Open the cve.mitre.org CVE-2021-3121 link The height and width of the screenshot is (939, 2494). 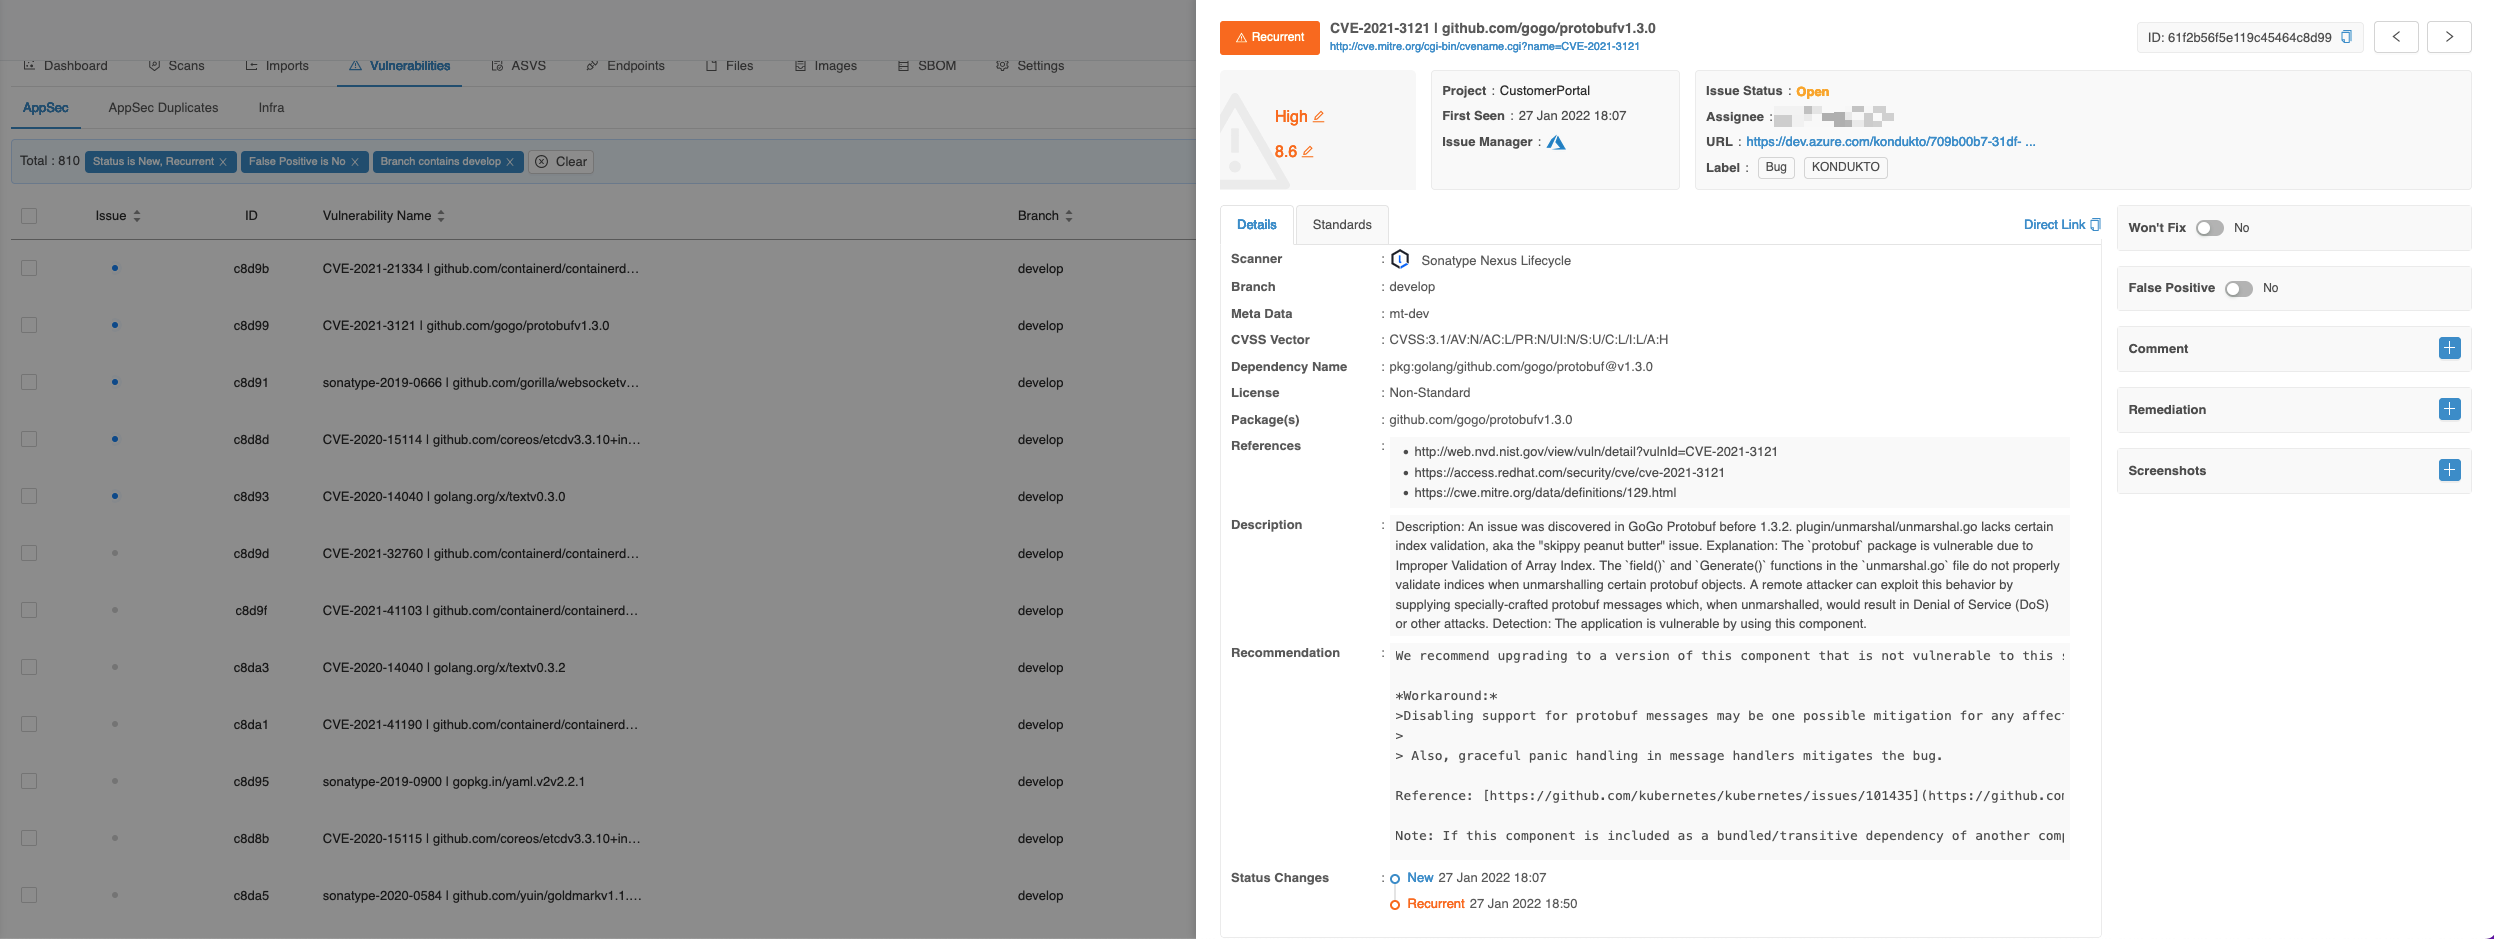pyautogui.click(x=1484, y=46)
